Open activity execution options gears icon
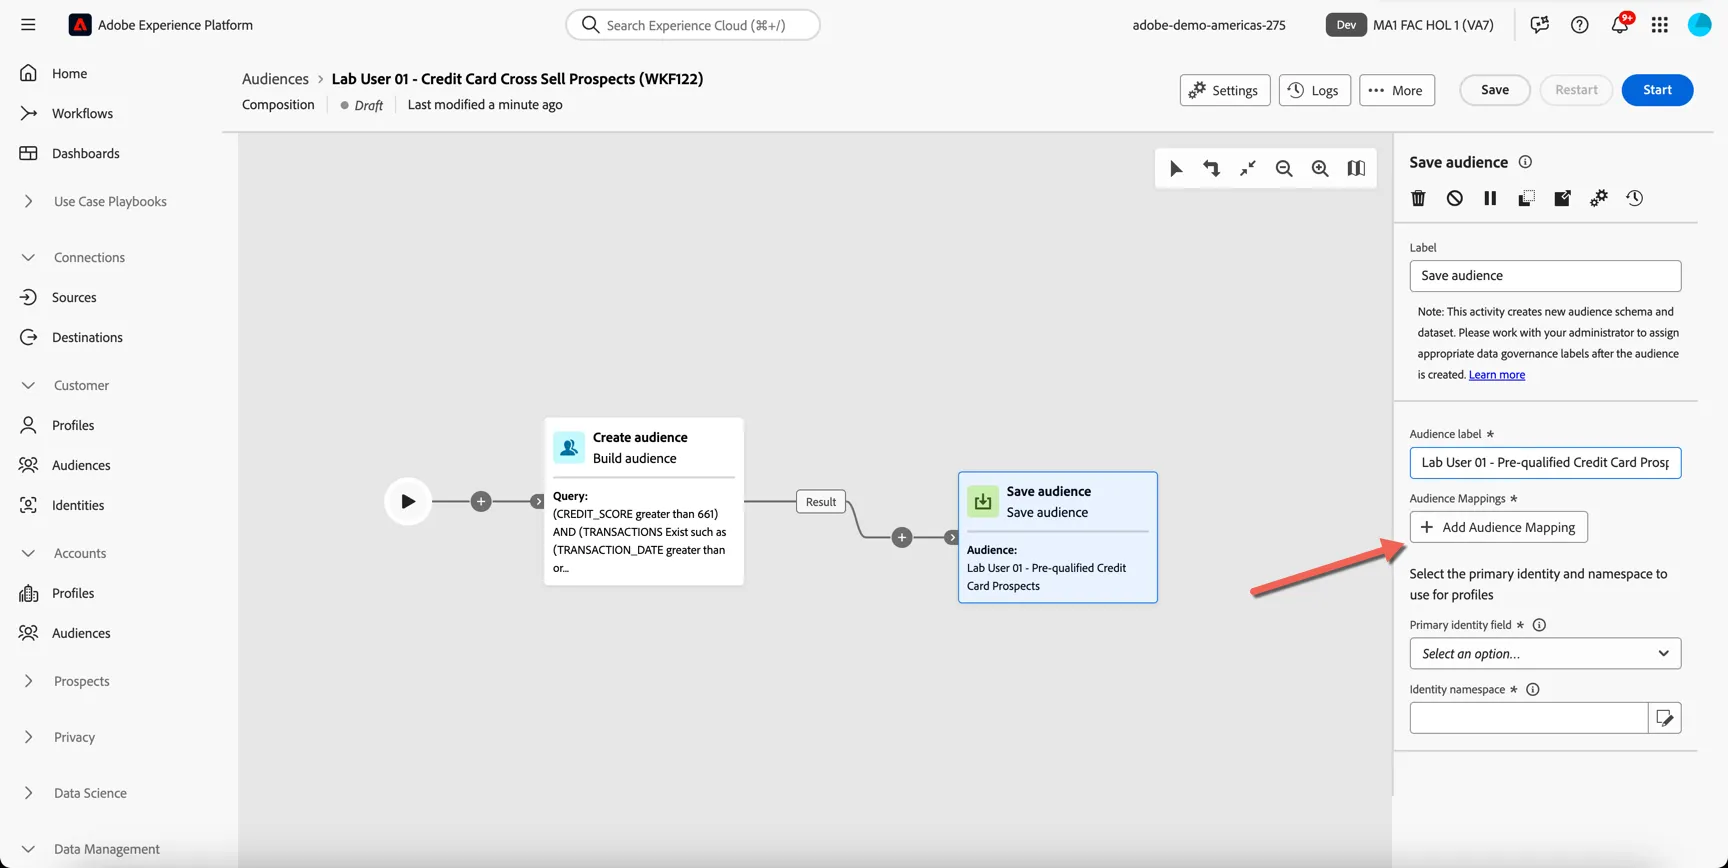 (1599, 198)
